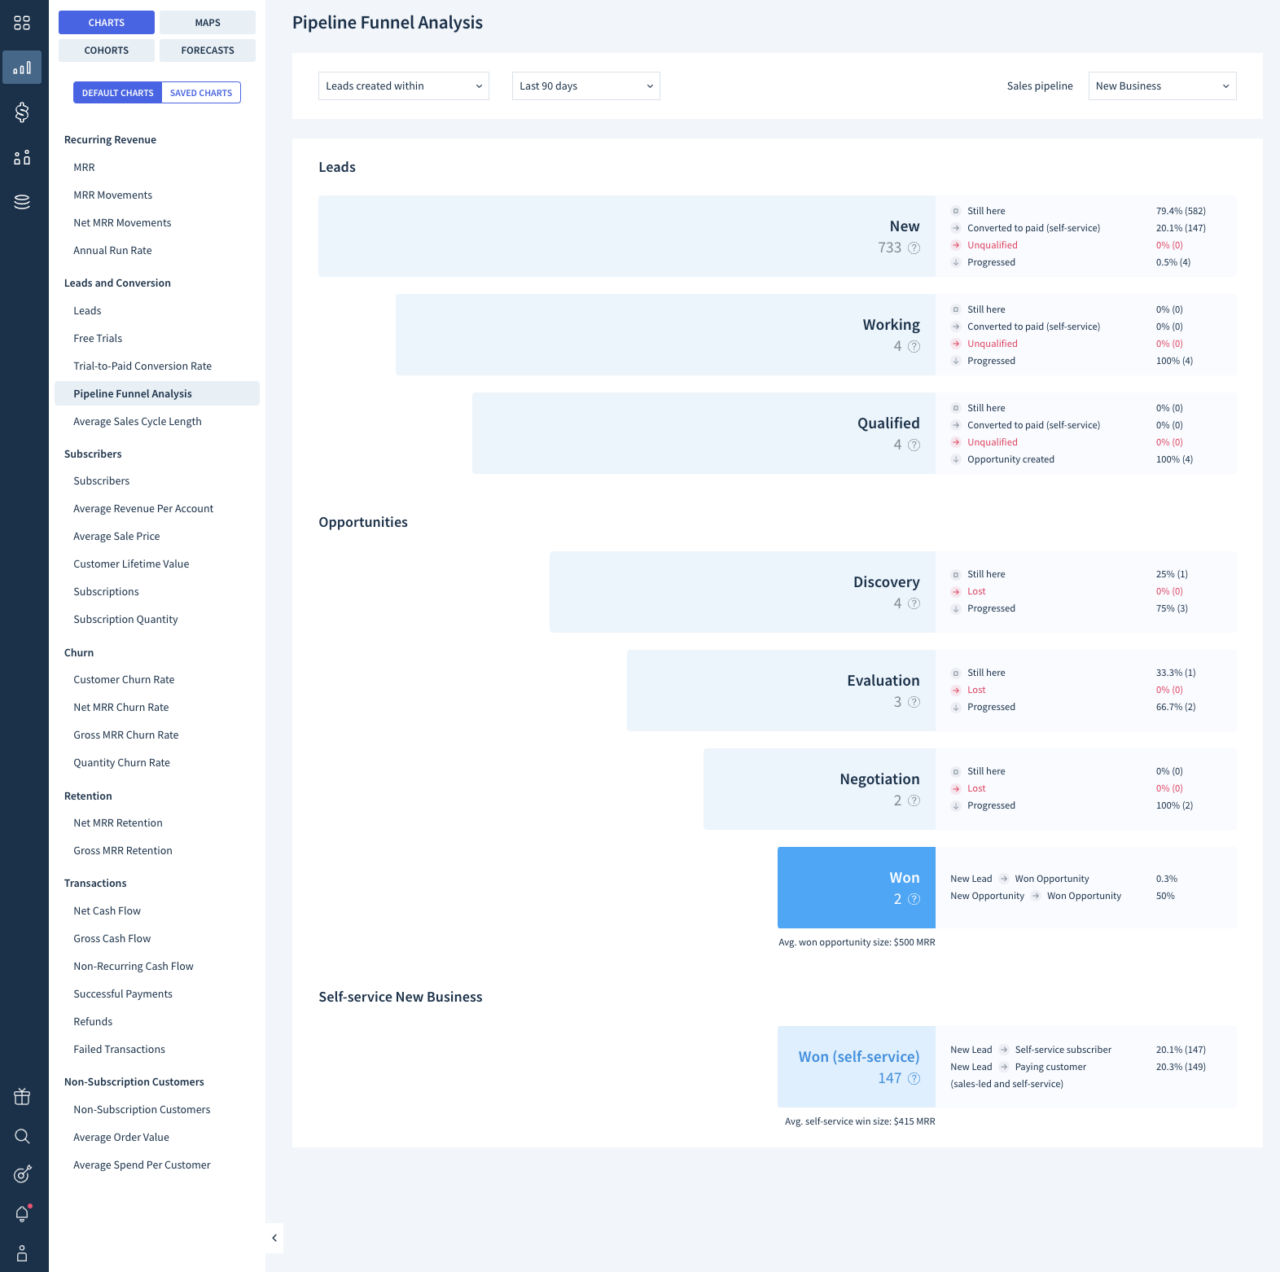1280x1272 pixels.
Task: Click the gift box referral icon
Action: pos(22,1096)
